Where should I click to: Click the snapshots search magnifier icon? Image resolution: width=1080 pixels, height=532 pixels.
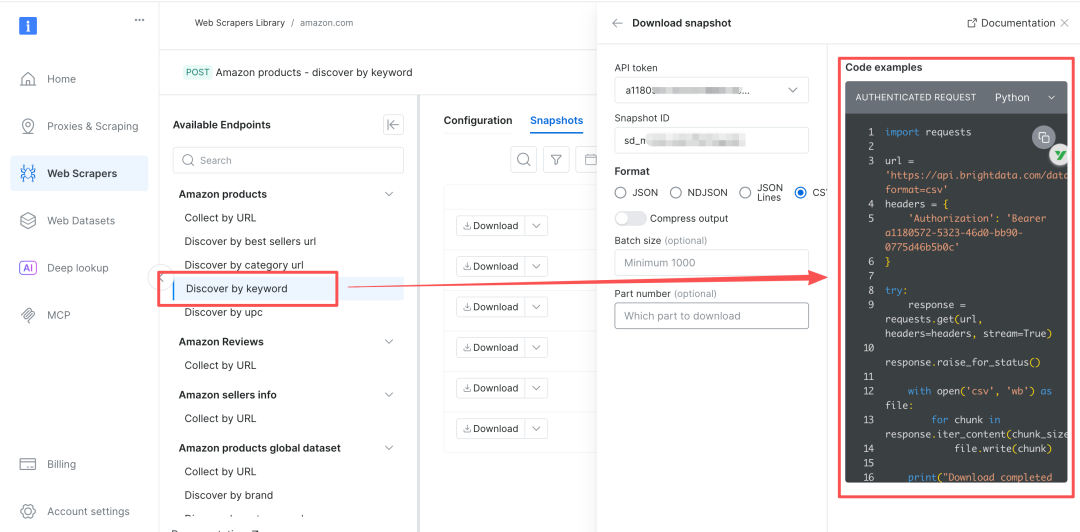coord(523,160)
